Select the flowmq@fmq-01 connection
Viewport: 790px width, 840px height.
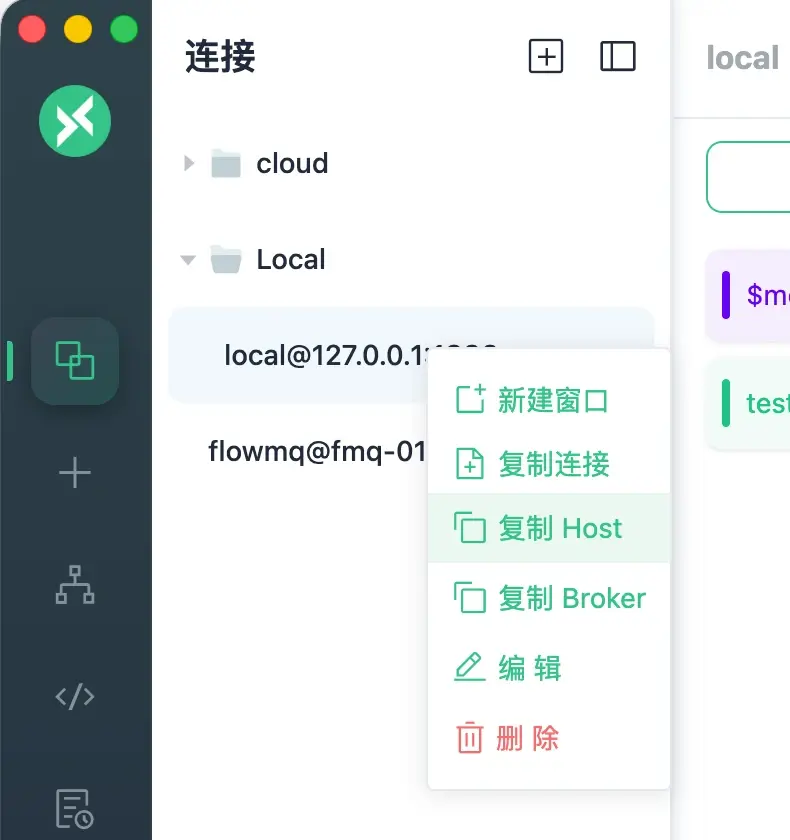[316, 452]
